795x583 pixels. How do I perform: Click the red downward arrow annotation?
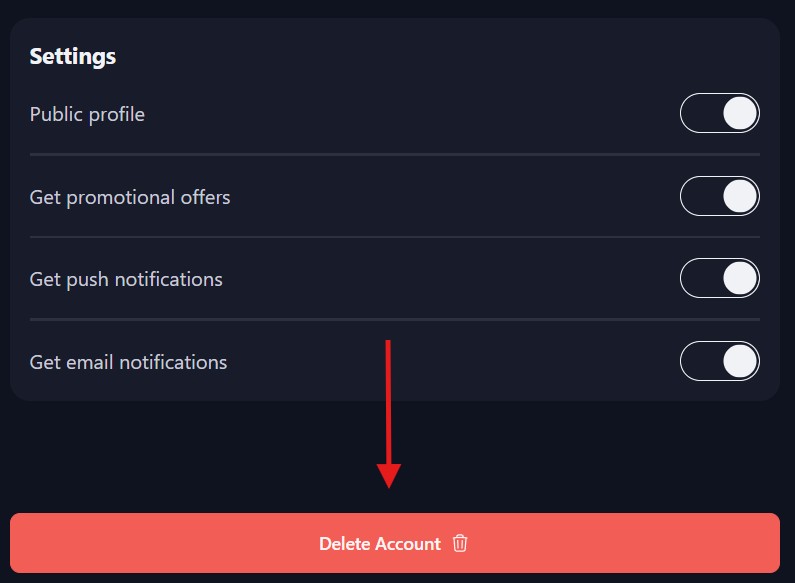pos(388,412)
